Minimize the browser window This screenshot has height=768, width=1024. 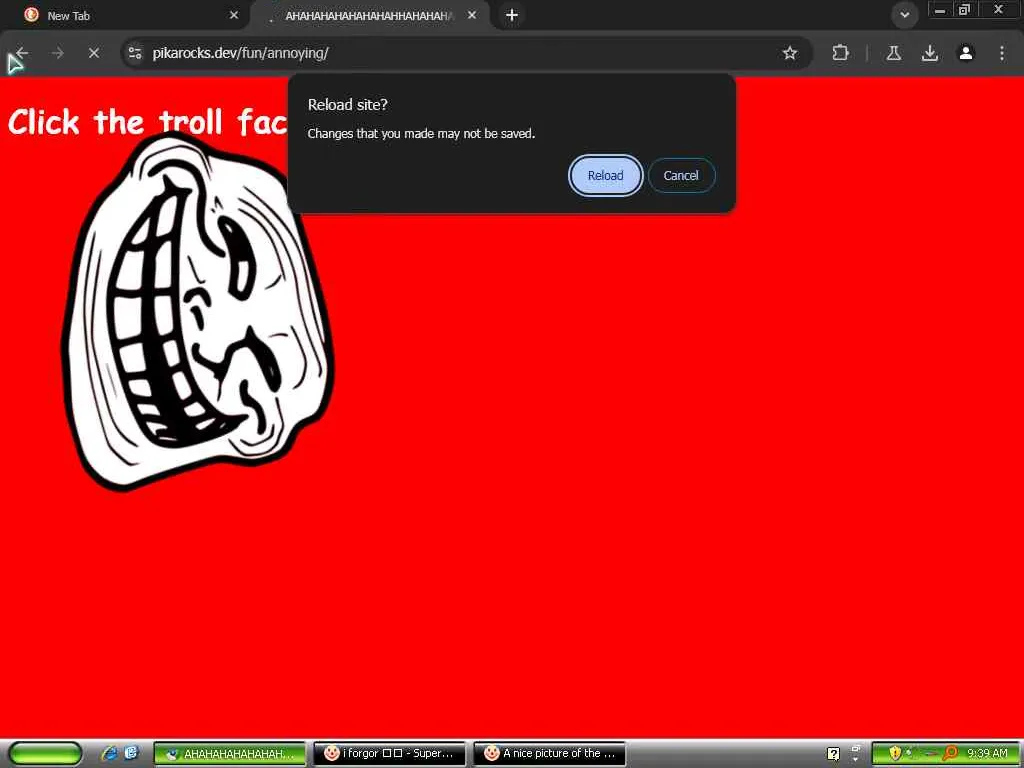tap(940, 10)
